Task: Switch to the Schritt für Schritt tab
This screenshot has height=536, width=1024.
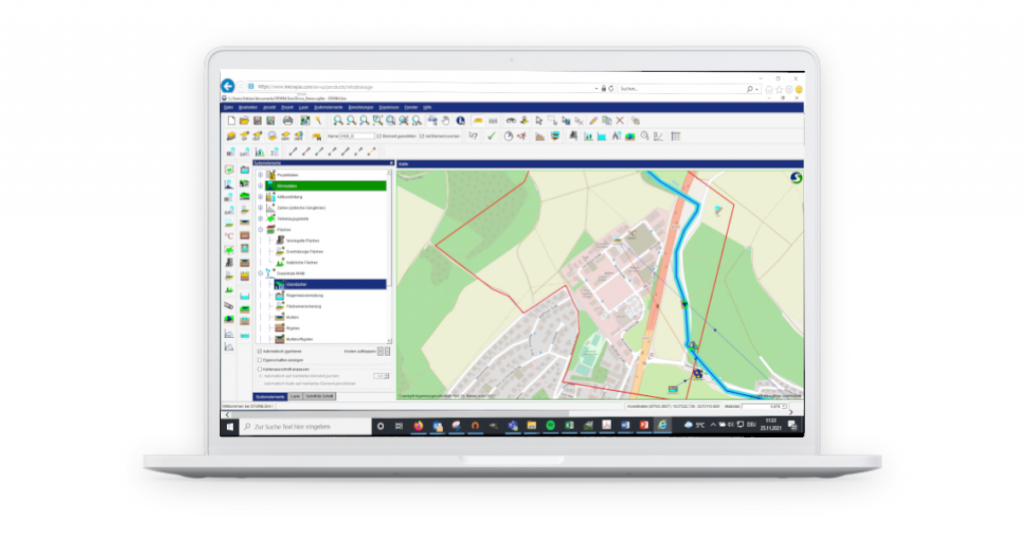Action: pyautogui.click(x=319, y=396)
